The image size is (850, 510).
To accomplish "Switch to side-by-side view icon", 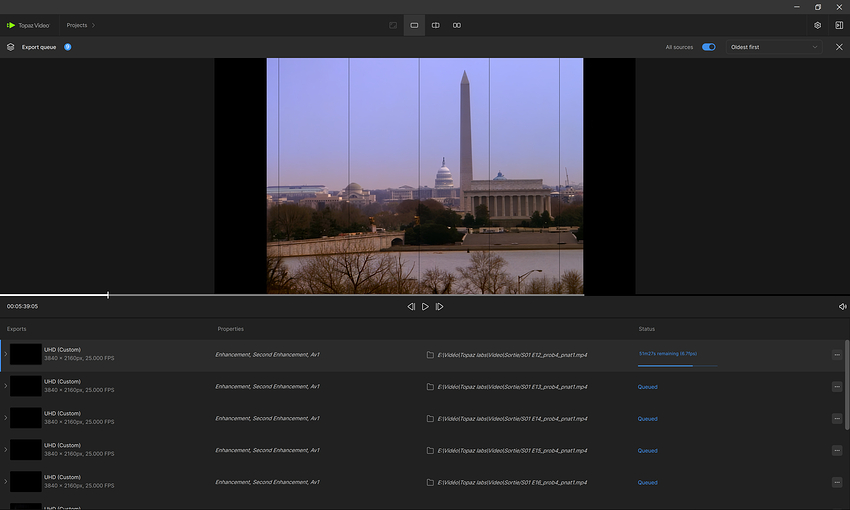I will 457,25.
